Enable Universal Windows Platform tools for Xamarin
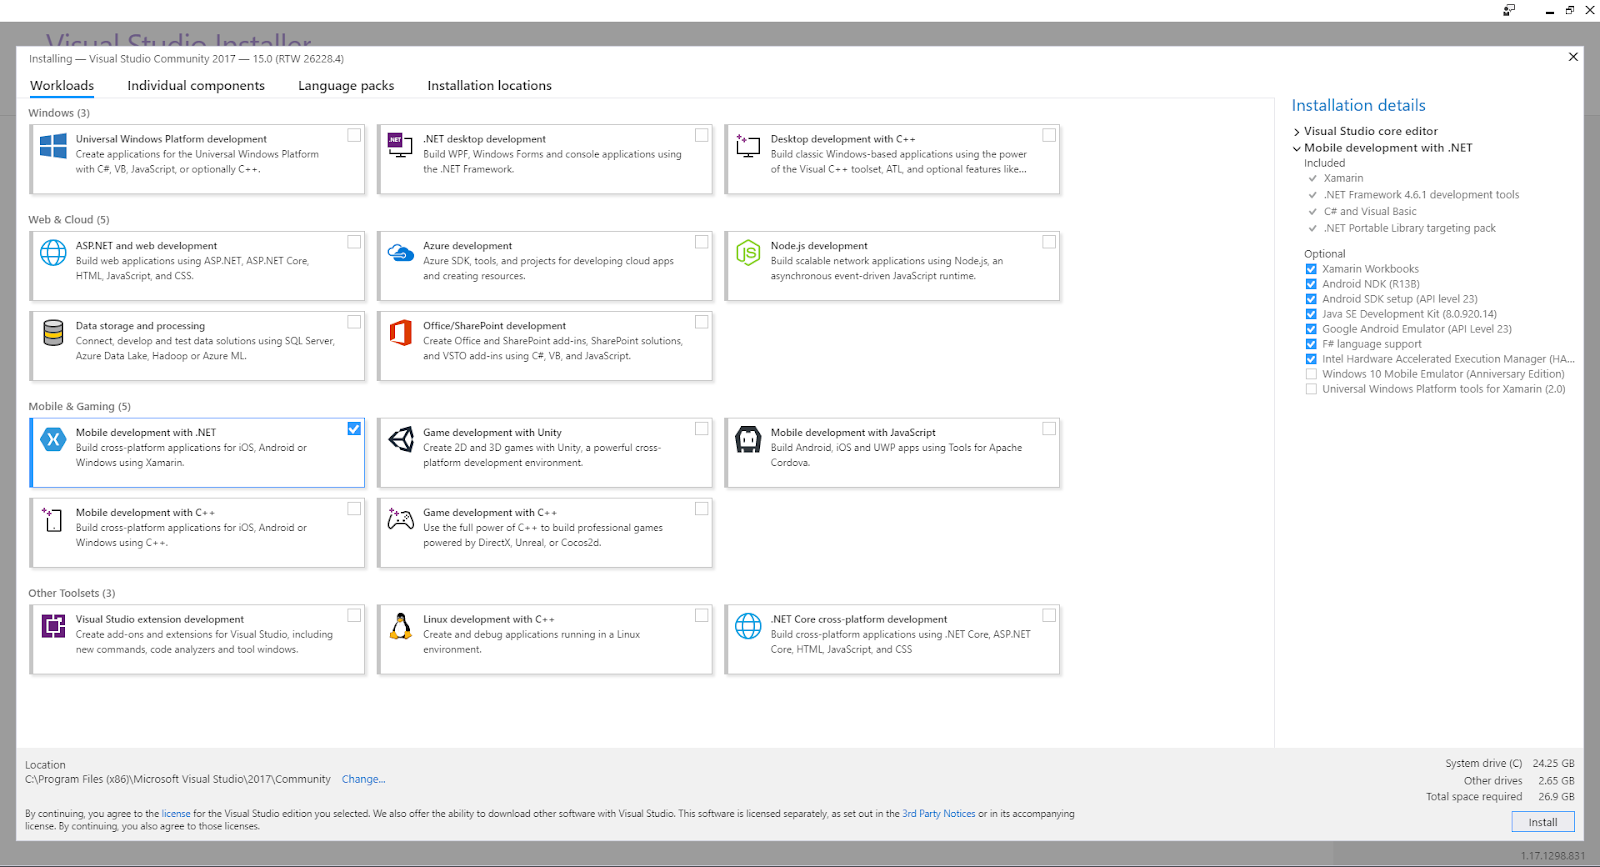Image resolution: width=1600 pixels, height=867 pixels. pyautogui.click(x=1311, y=389)
